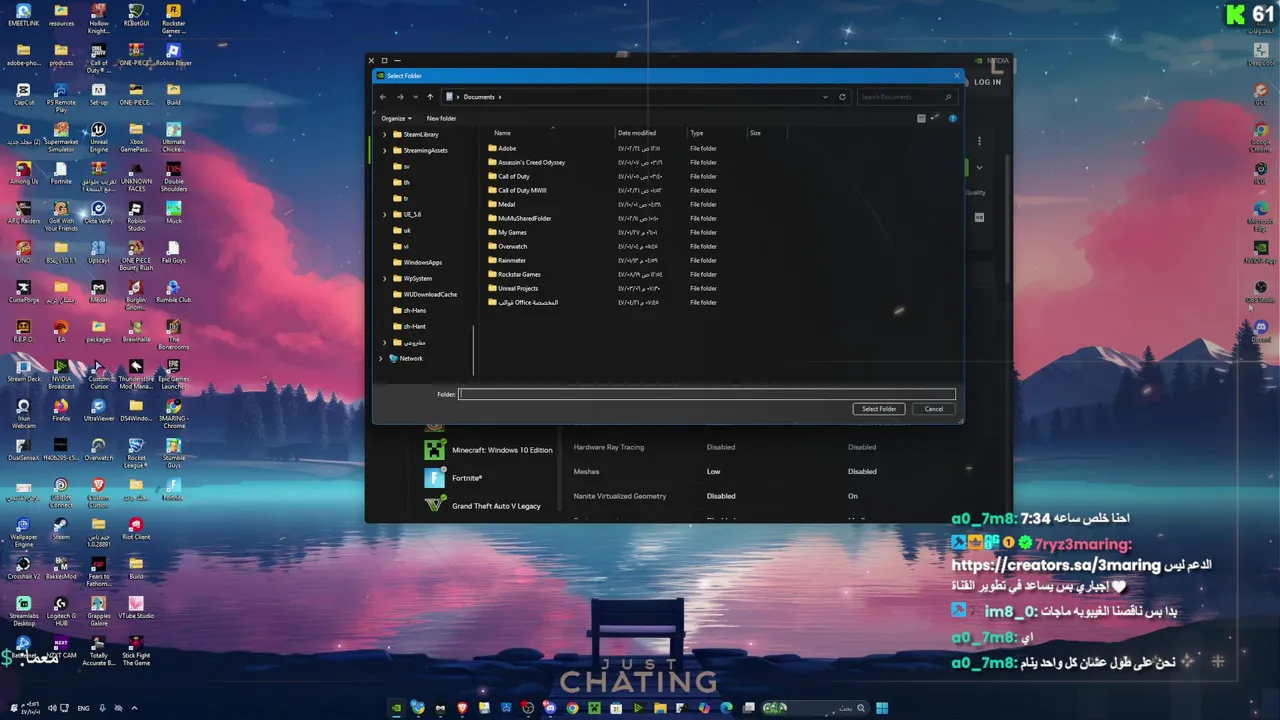Sort by the Name column header
The image size is (1280, 720).
pyautogui.click(x=502, y=133)
